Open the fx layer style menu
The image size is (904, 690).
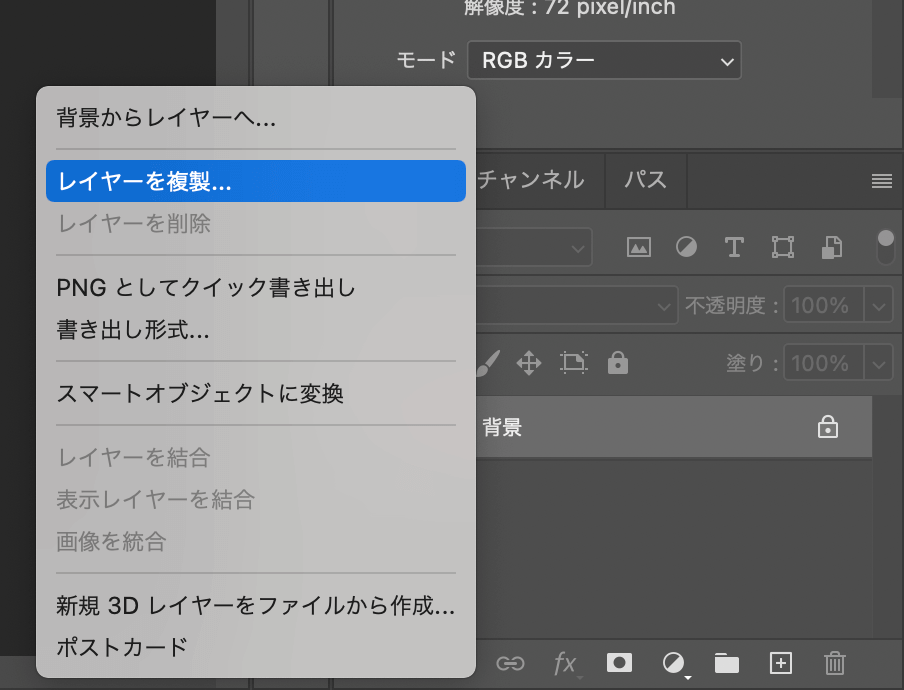pos(566,663)
